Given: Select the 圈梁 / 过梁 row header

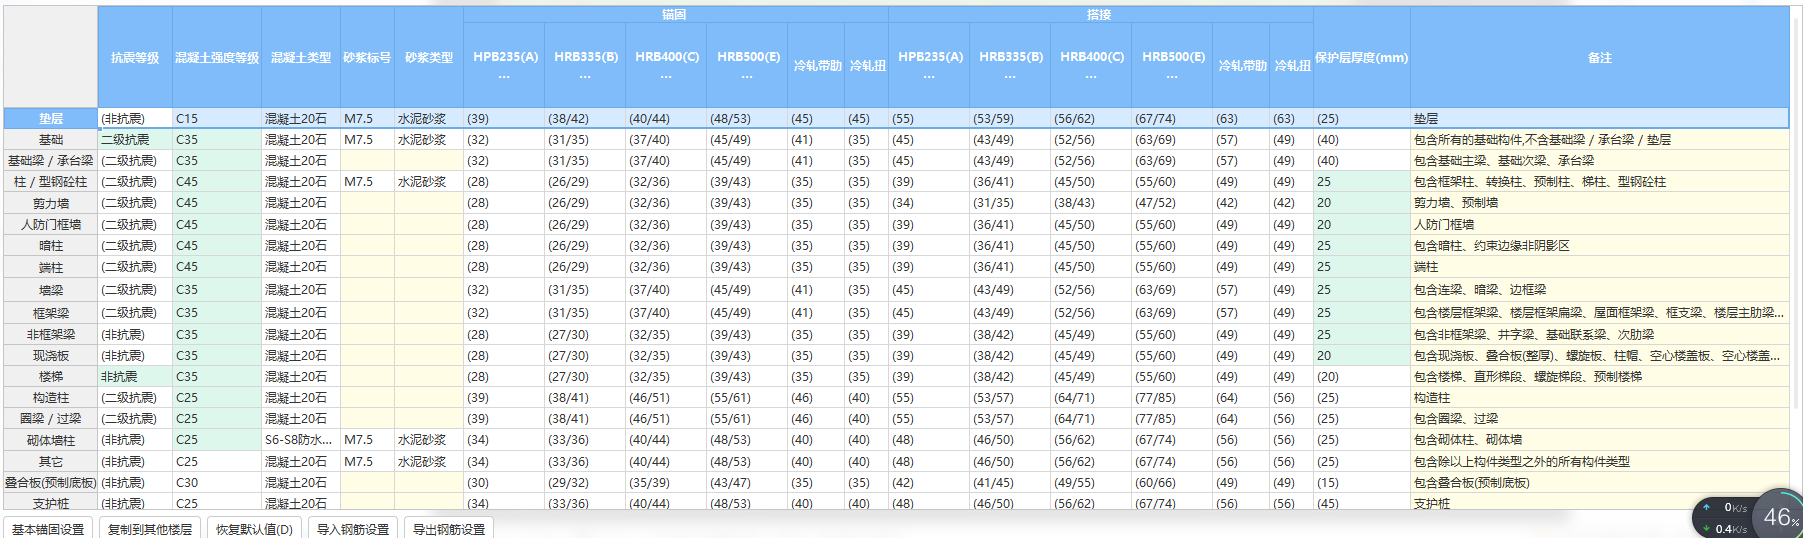Looking at the screenshot, I should click(x=51, y=419).
